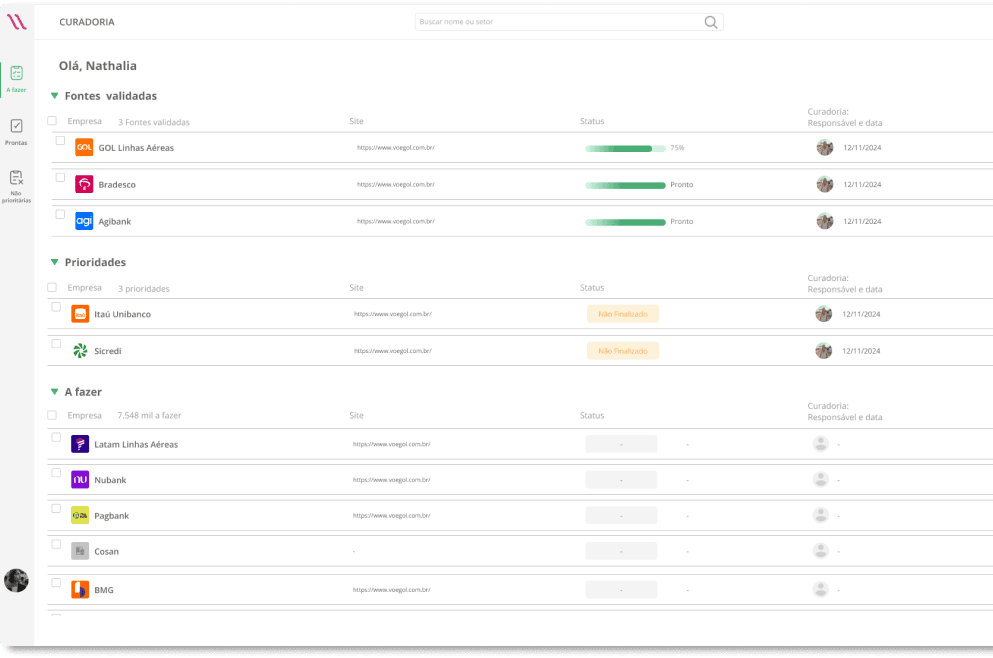The width and height of the screenshot is (993, 658).
Task: Click the Nubank purple logo
Action: [79, 479]
